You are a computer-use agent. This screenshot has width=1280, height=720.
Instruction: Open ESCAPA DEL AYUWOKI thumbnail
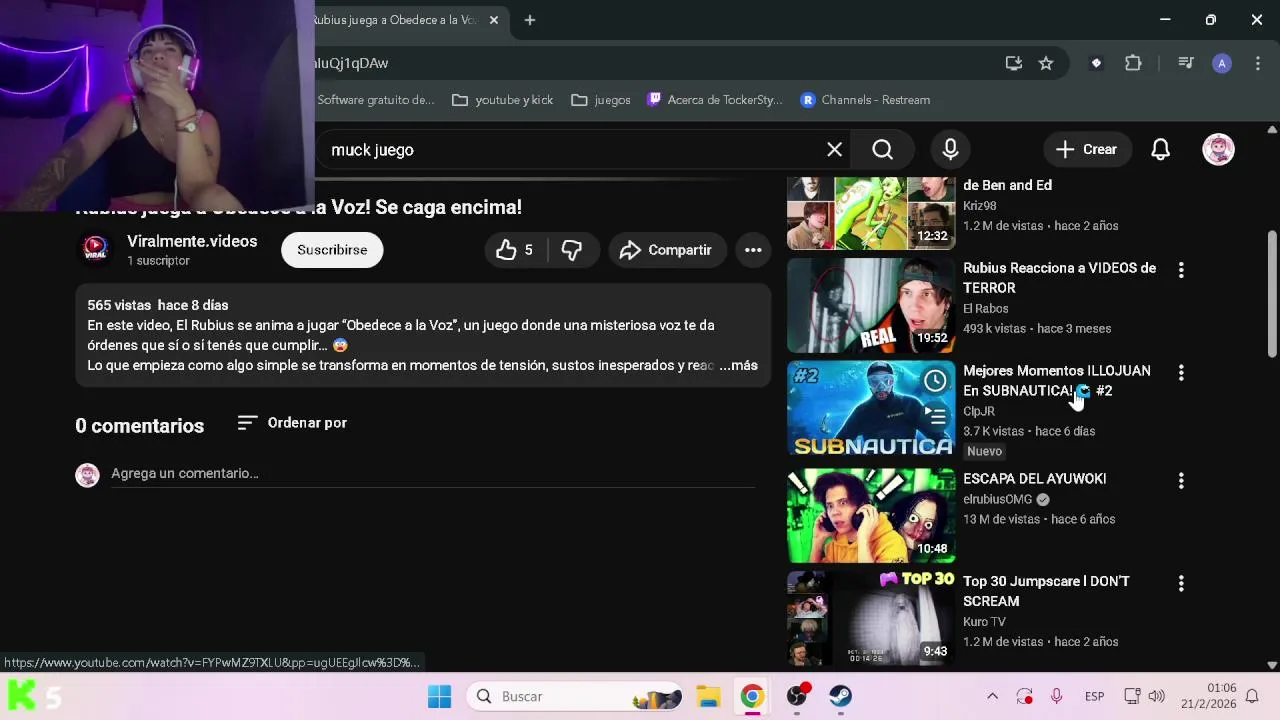click(x=871, y=516)
